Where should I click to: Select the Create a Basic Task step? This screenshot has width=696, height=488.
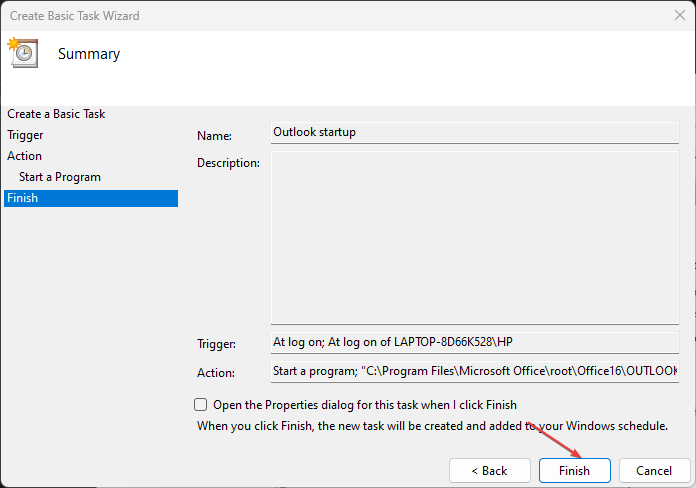point(56,114)
